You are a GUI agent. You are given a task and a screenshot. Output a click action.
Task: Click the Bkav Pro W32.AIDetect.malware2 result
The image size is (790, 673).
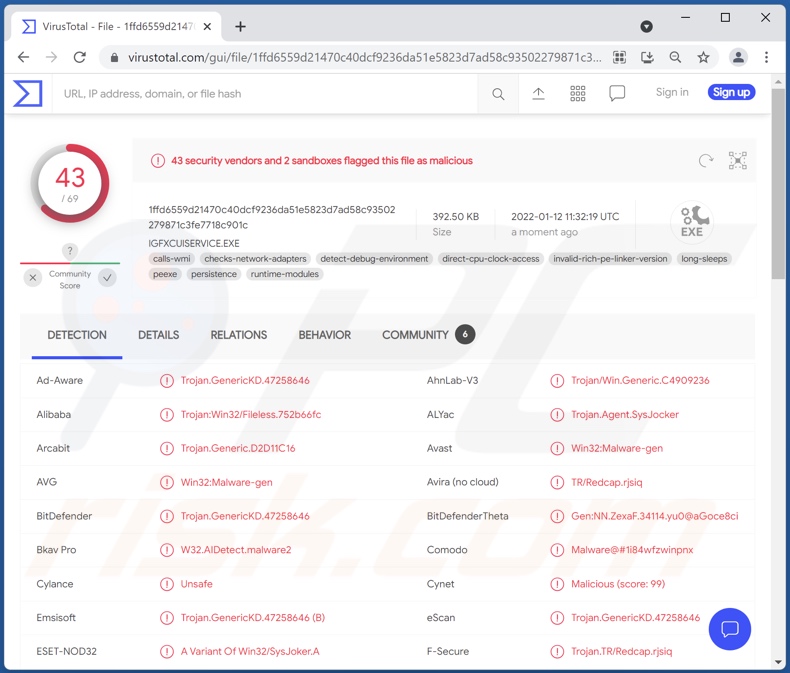(236, 550)
